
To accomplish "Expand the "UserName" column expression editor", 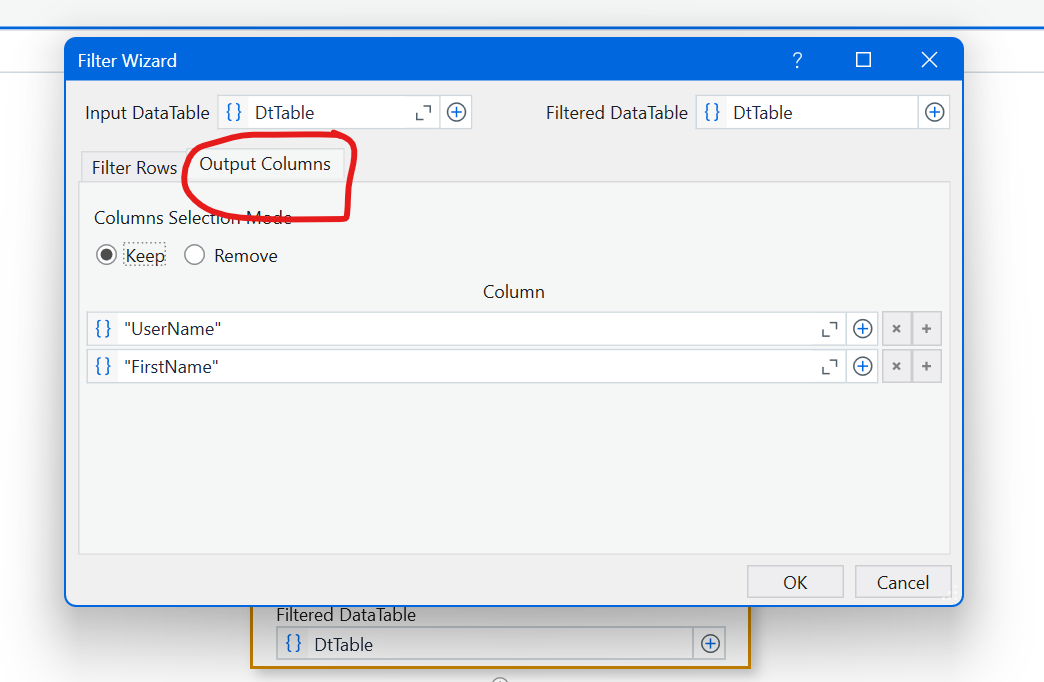I will (830, 329).
